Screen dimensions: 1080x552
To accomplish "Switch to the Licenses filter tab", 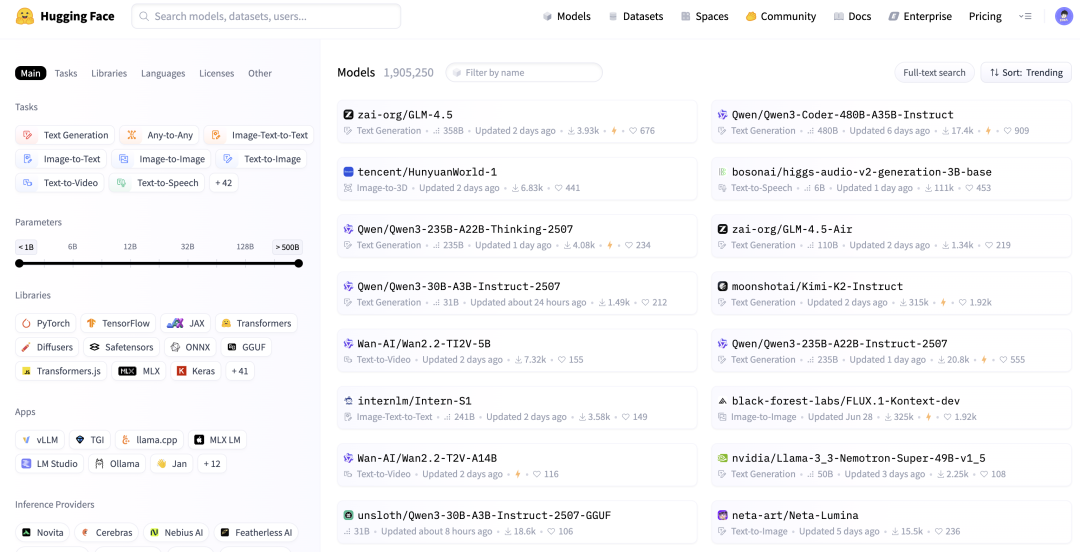I will coord(217,73).
